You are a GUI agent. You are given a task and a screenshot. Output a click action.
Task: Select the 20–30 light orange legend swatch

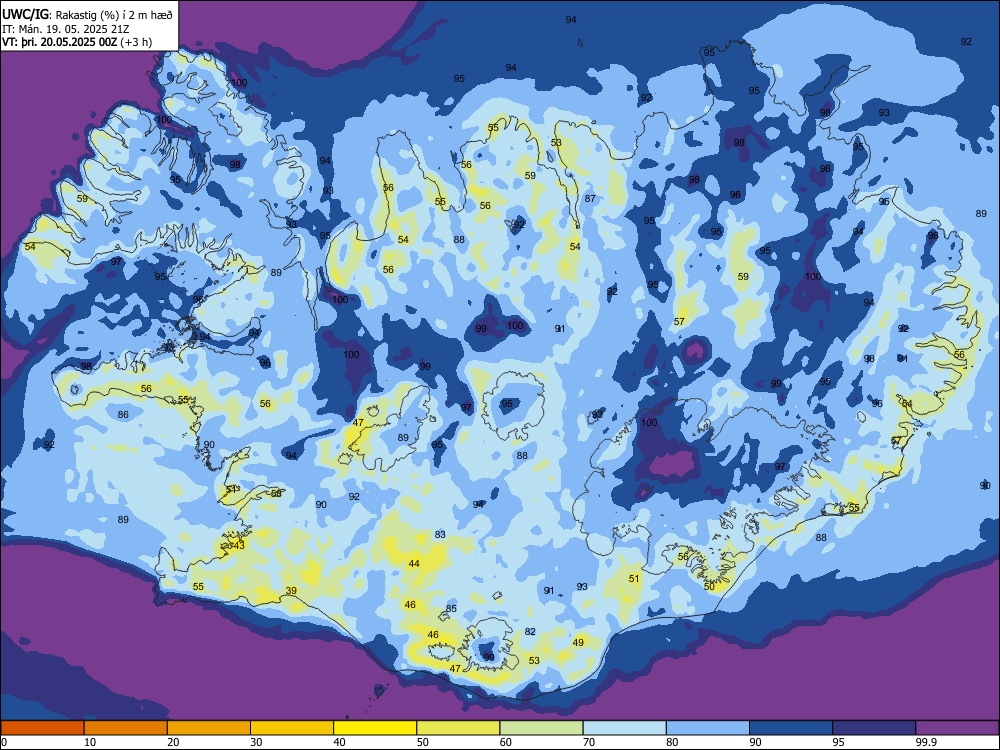[x=209, y=728]
